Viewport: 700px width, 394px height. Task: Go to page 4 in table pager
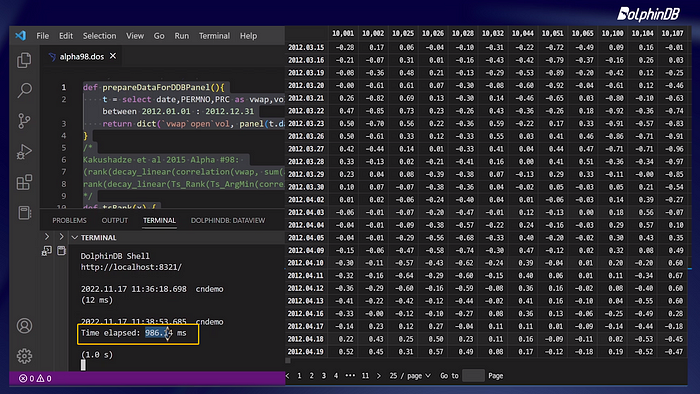336,376
